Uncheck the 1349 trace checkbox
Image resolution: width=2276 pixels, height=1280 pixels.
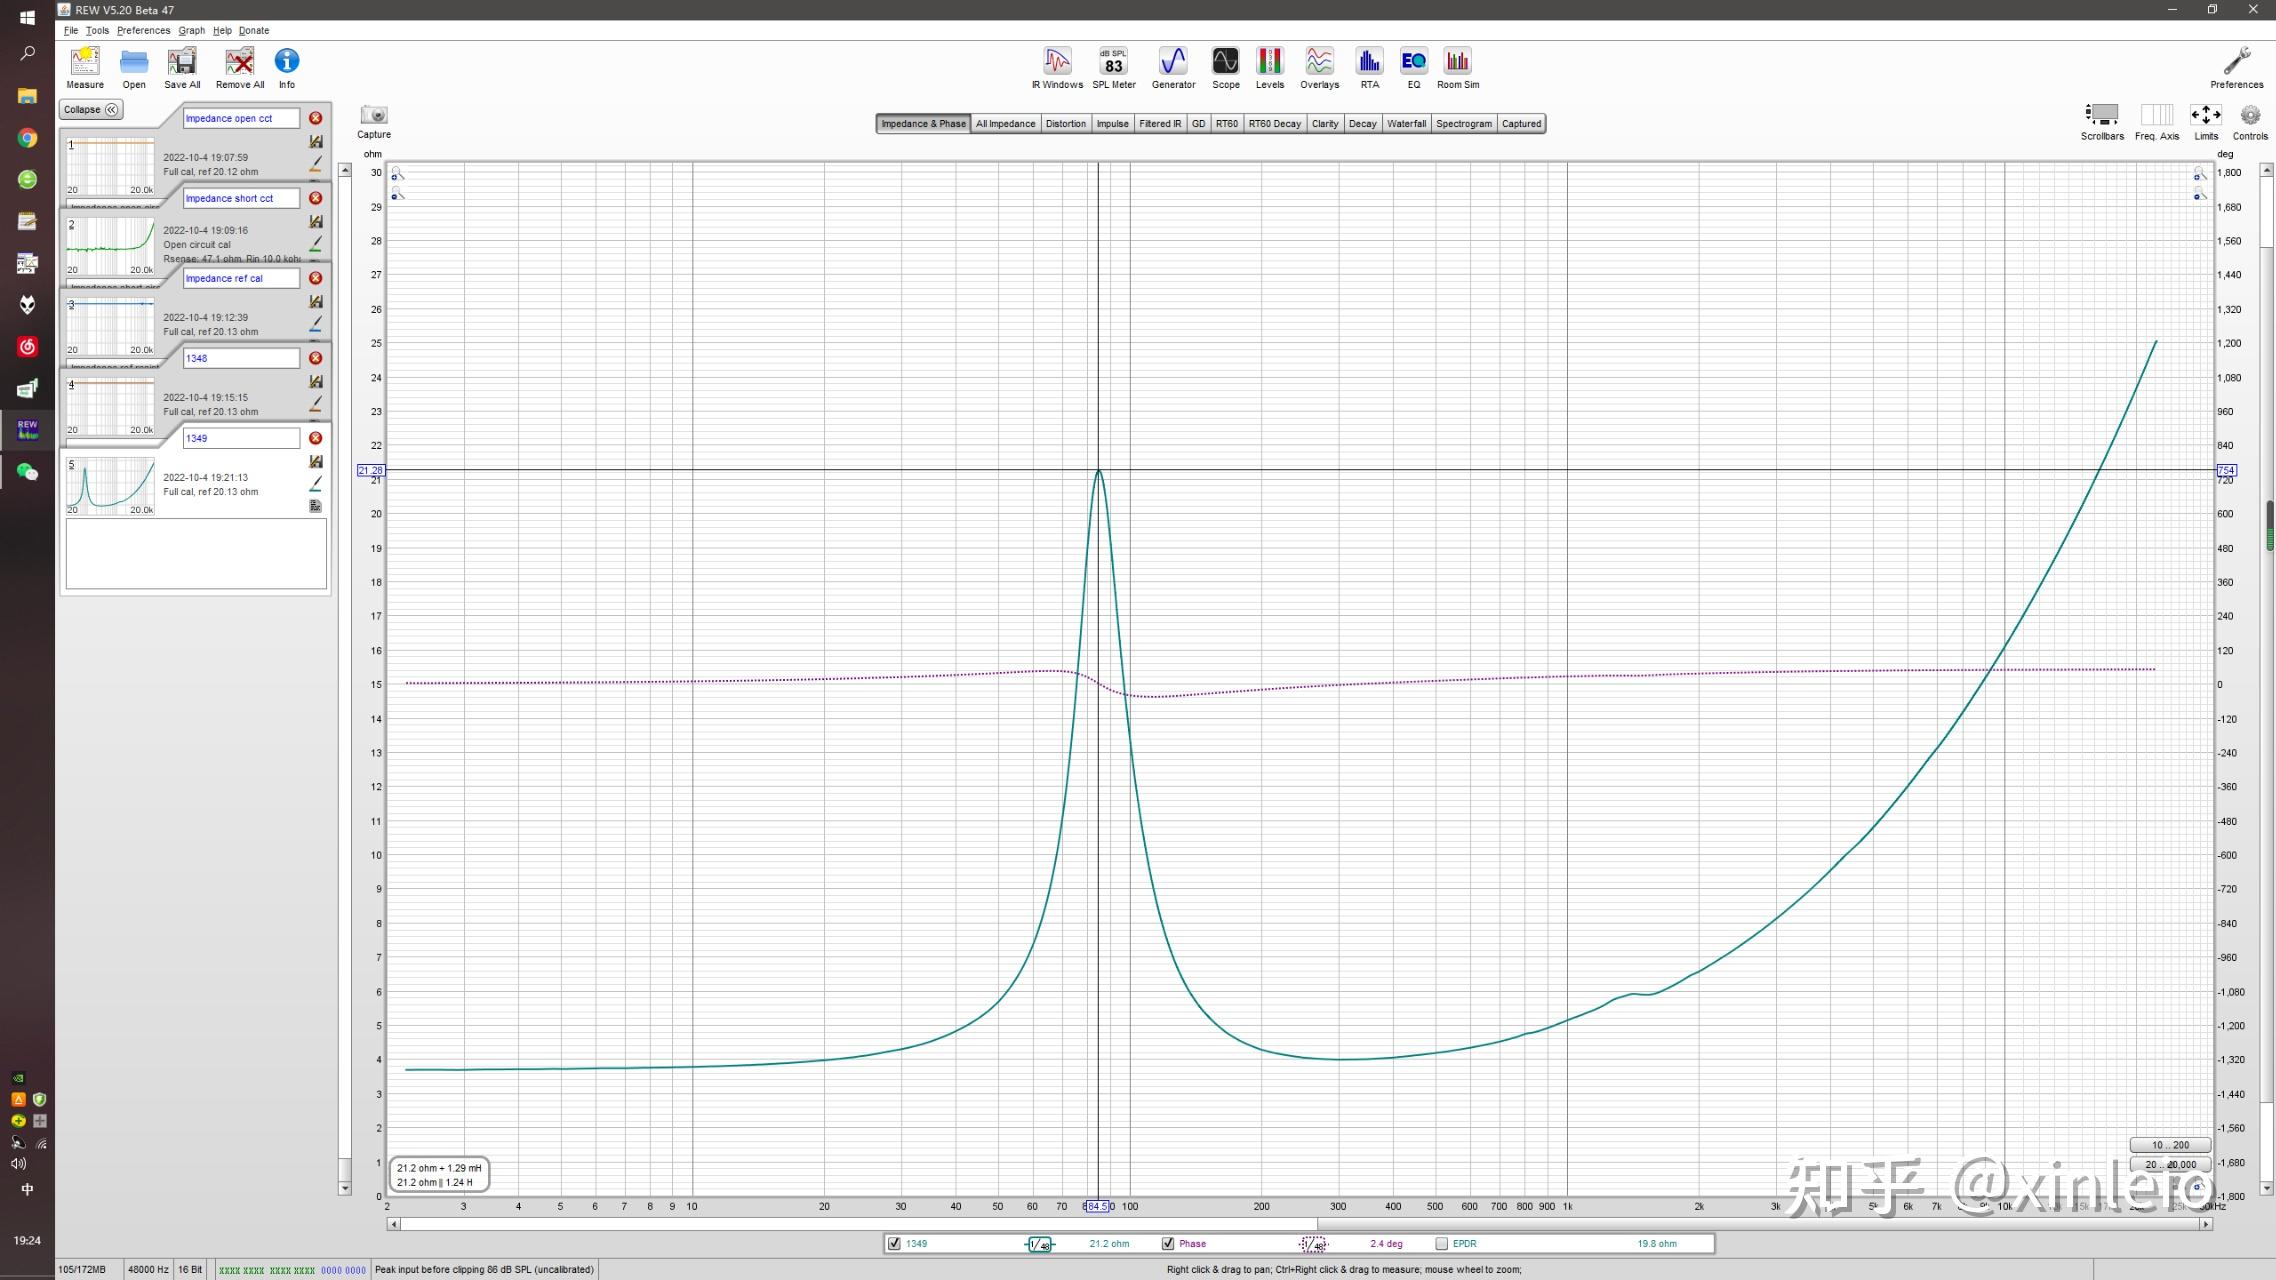894,1244
